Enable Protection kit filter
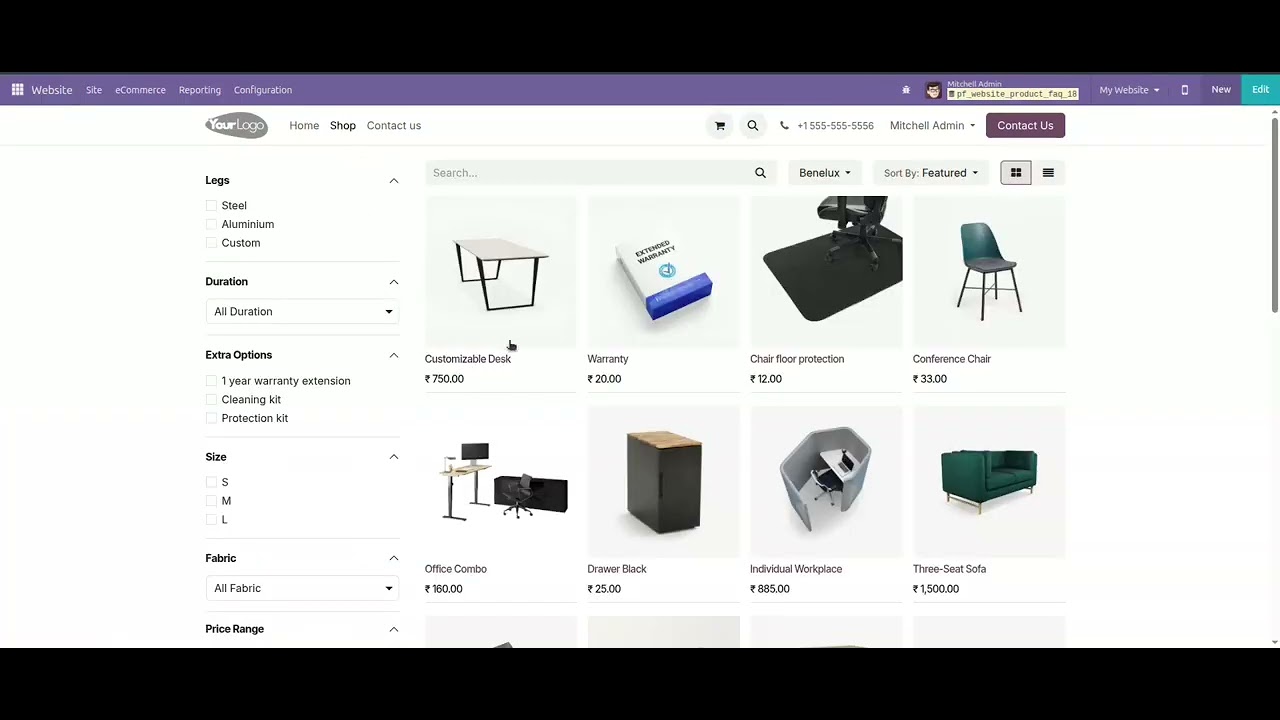Screen dimensions: 1280x720 click(x=211, y=419)
